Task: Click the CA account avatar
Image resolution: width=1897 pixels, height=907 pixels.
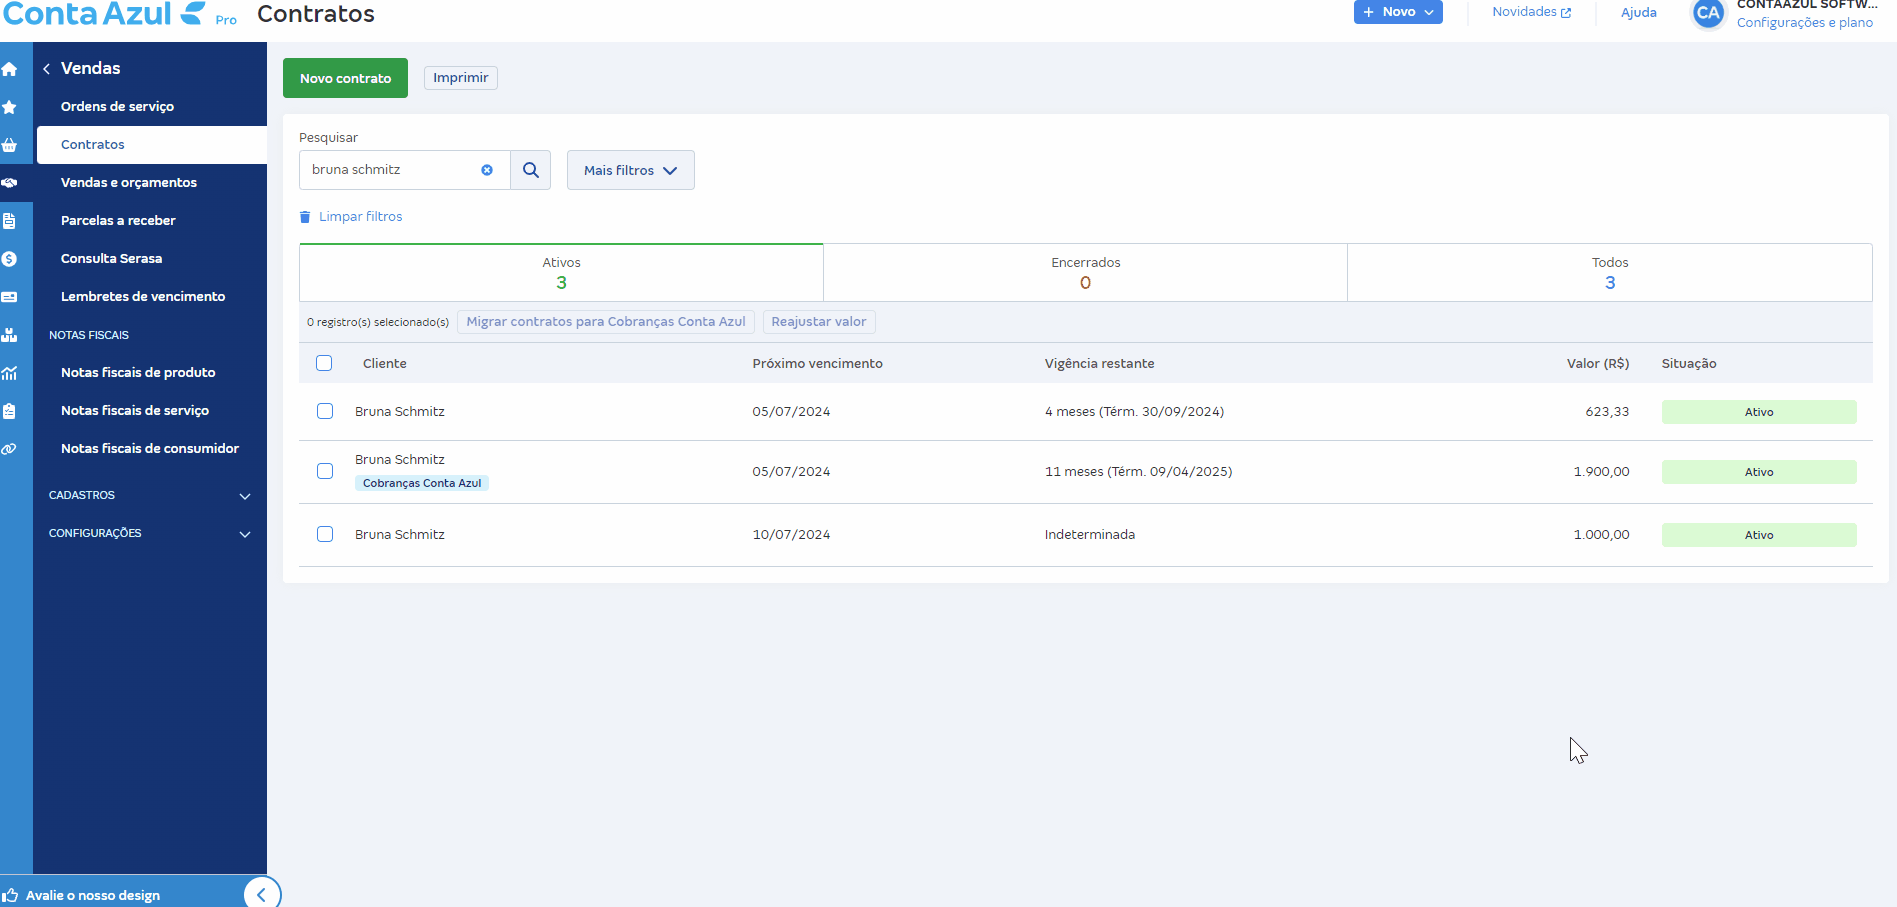Action: [x=1708, y=13]
